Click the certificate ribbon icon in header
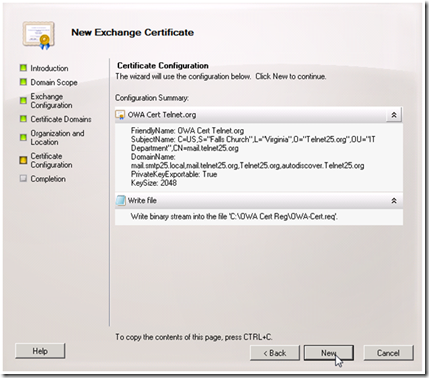This screenshot has width=429, height=378. click(39, 35)
